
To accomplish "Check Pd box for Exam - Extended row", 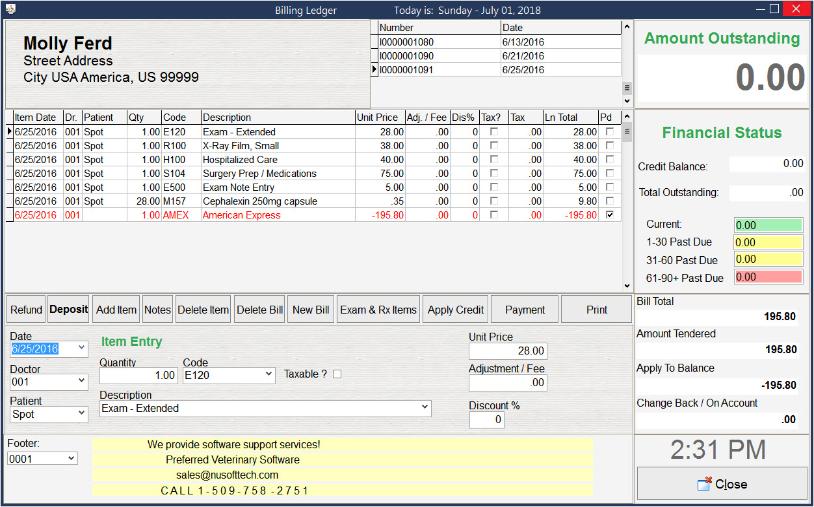I will click(x=610, y=131).
